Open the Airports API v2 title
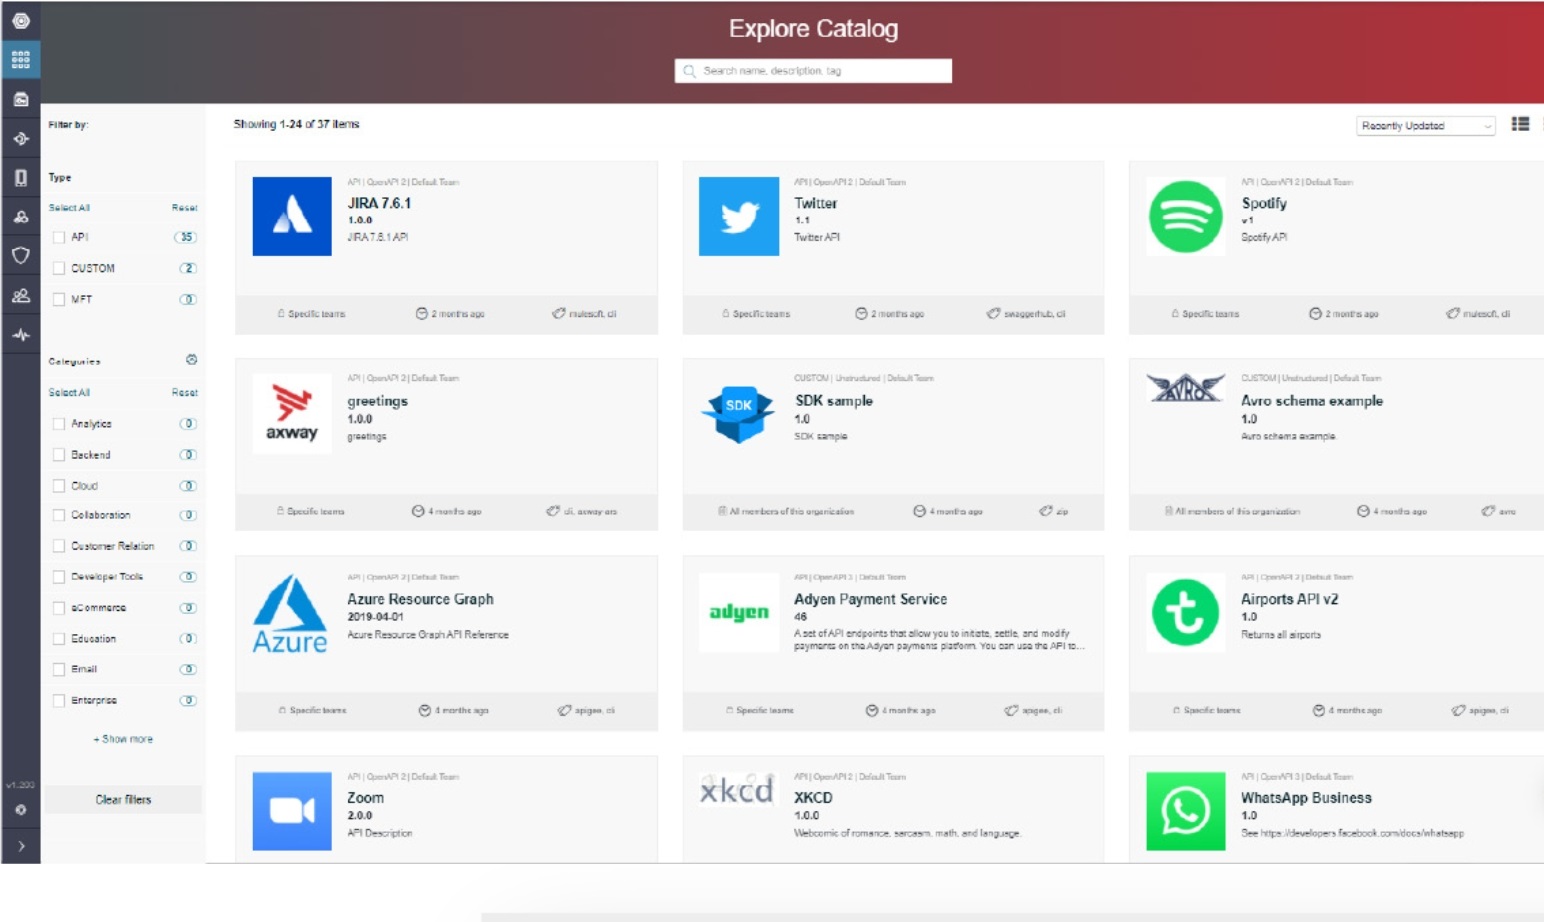 point(1289,599)
